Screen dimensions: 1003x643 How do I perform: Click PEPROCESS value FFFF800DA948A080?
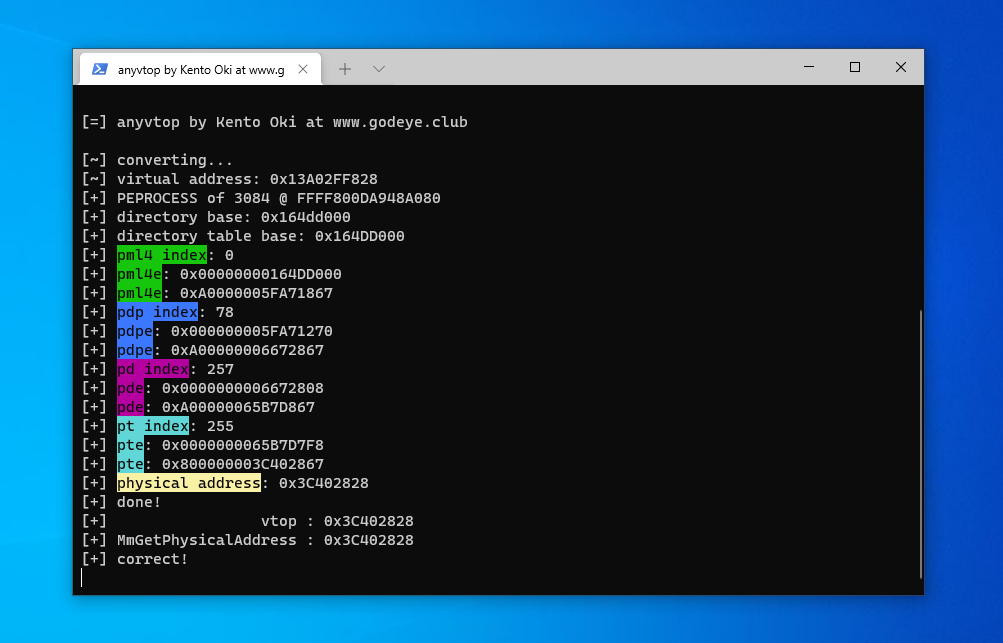pos(369,198)
